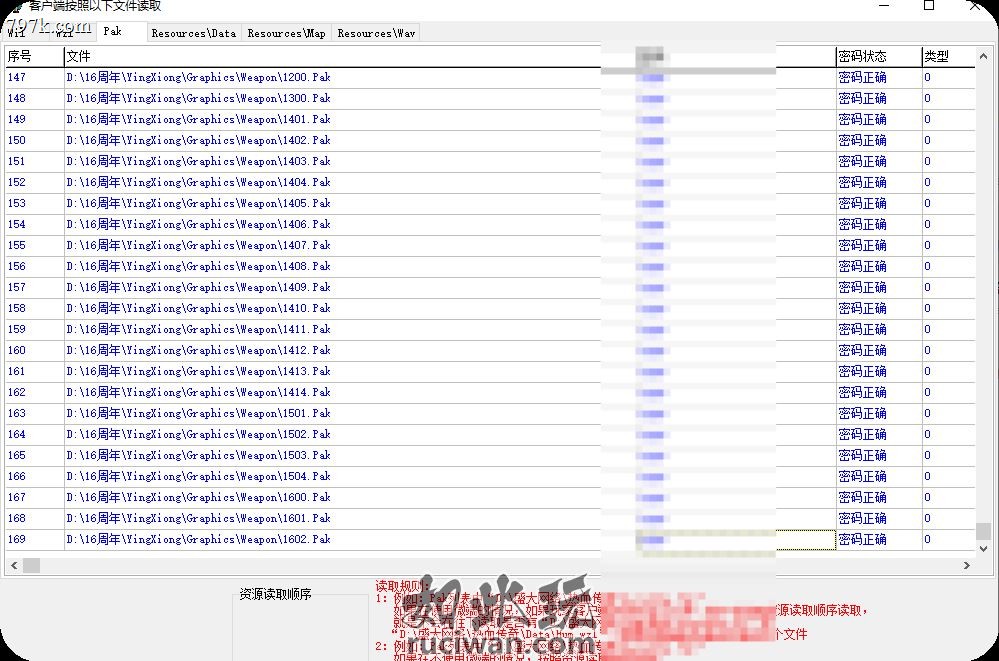
Task: Select file Weapon\1602.Pak in row 169
Action: tap(198, 540)
